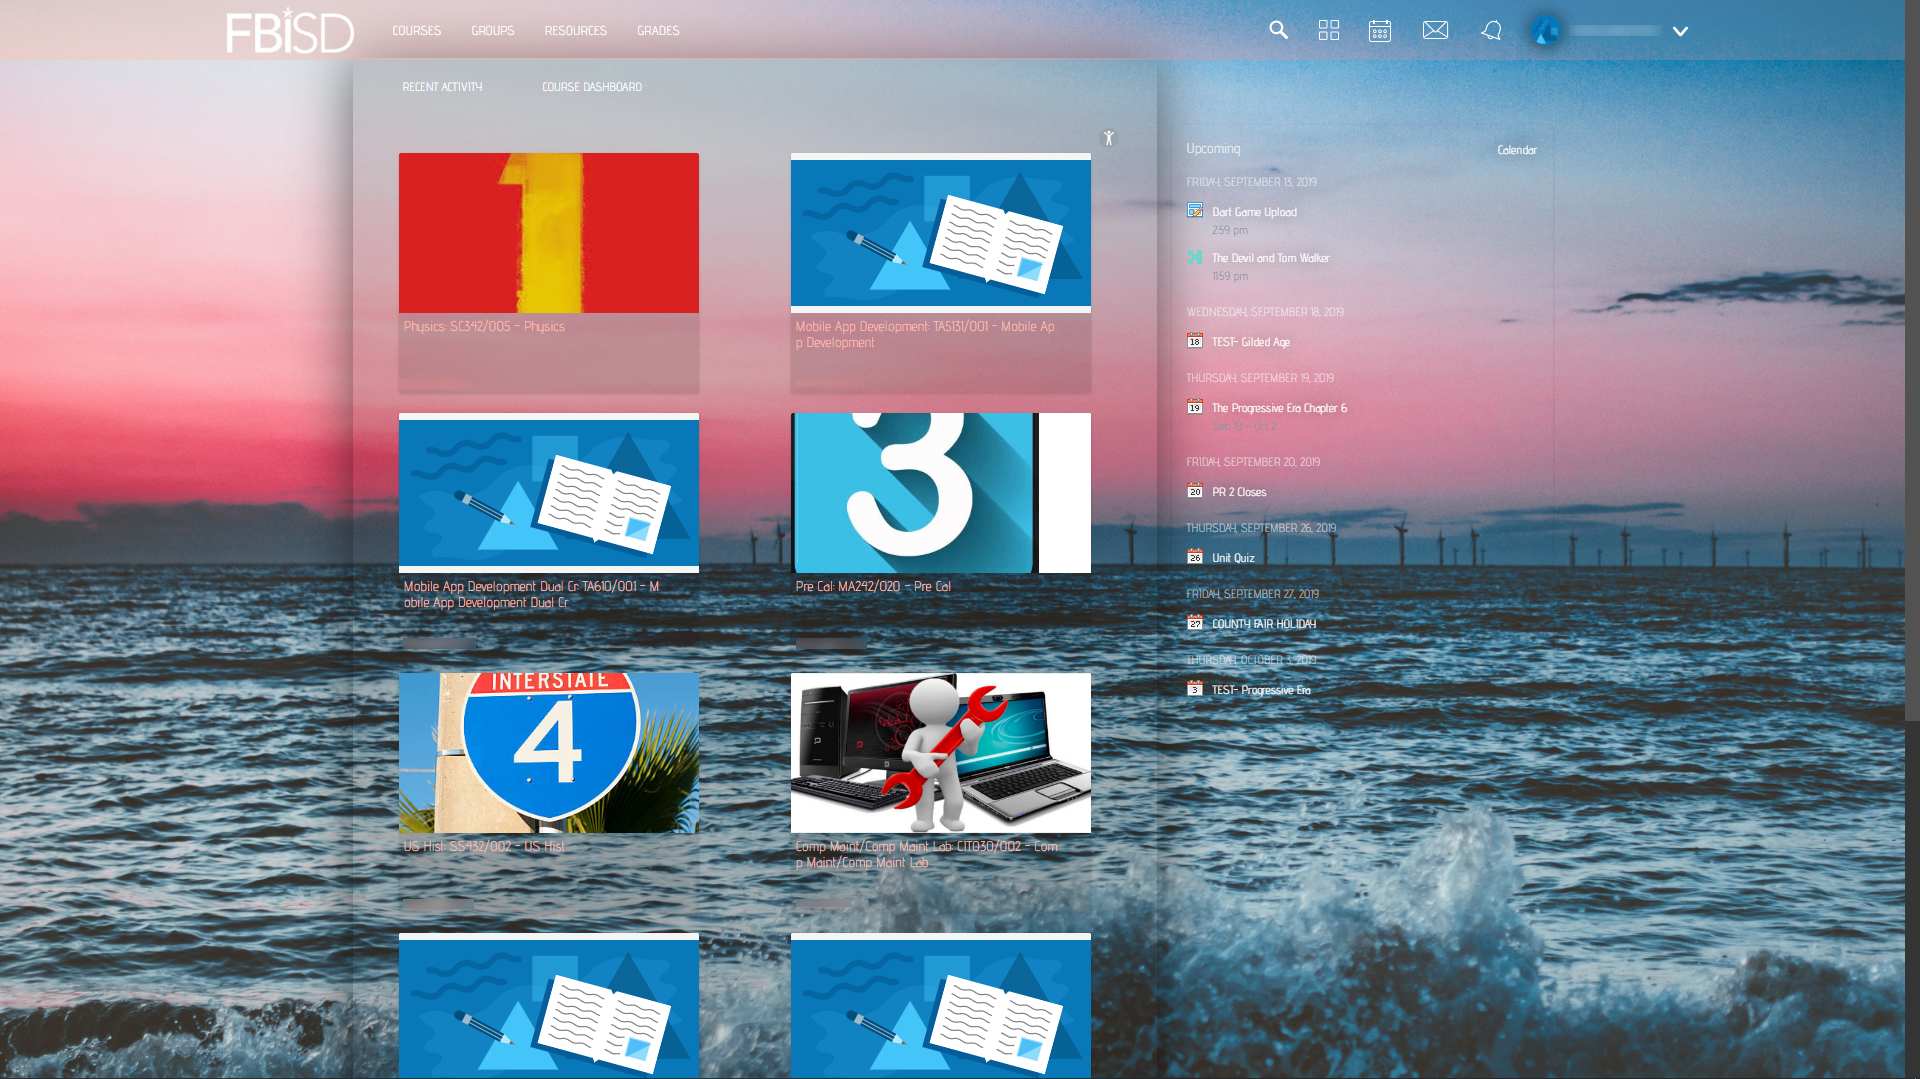Viewport: 1920px width, 1079px height.
Task: Click the Dart Game Upload assignment icon
Action: (x=1195, y=210)
